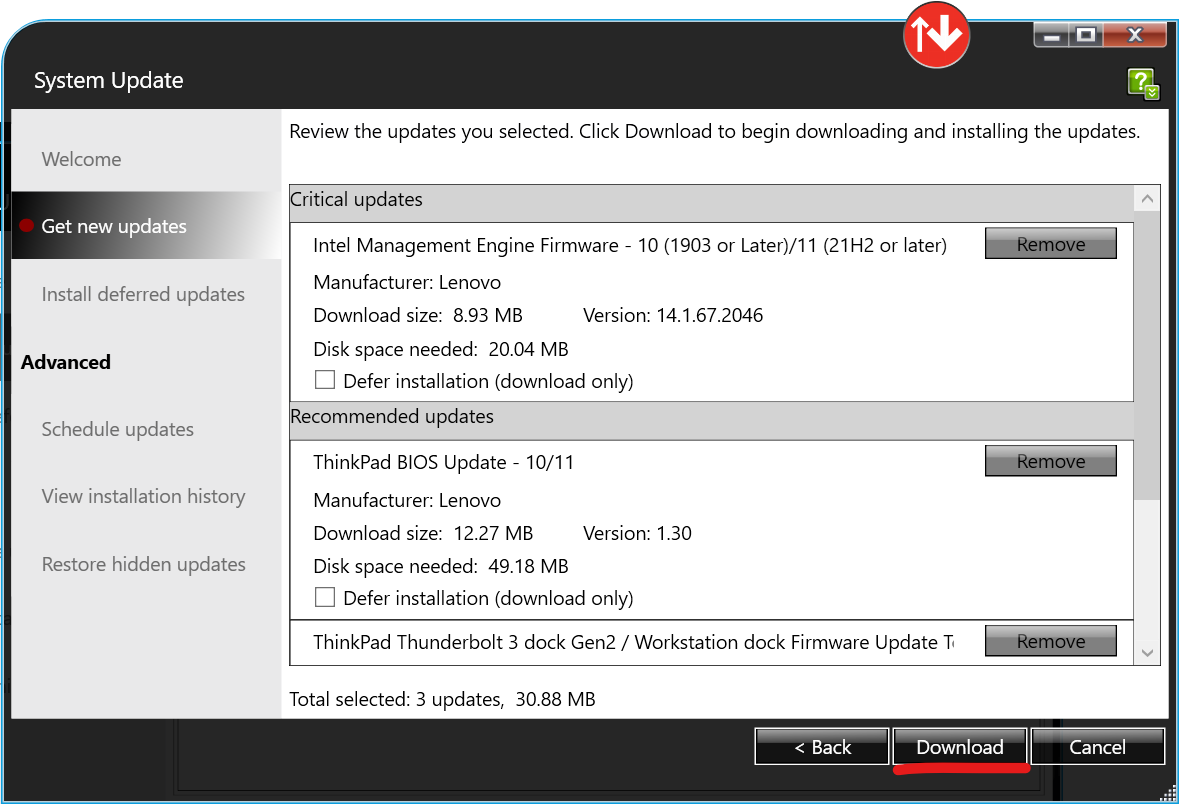
Task: Click Version: 1.30 text
Action: point(637,533)
